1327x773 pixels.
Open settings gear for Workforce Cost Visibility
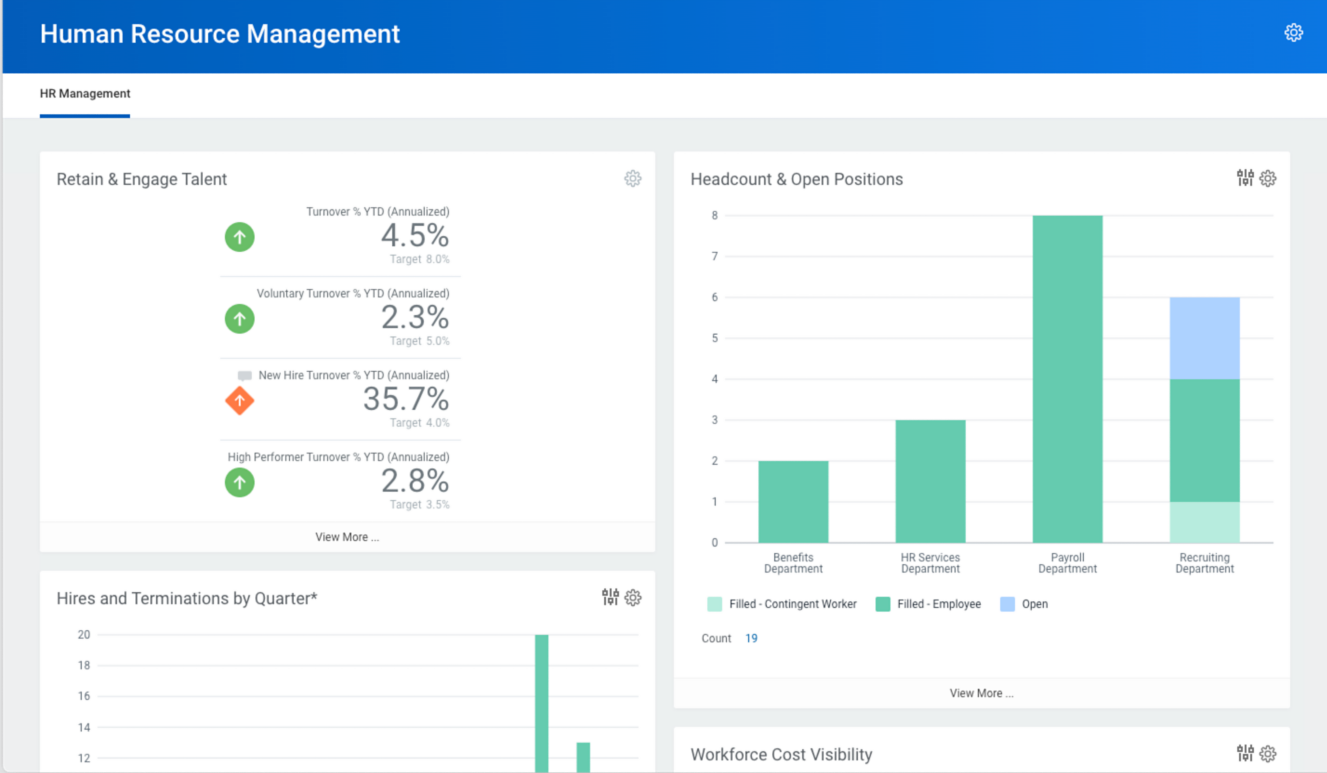point(1268,754)
